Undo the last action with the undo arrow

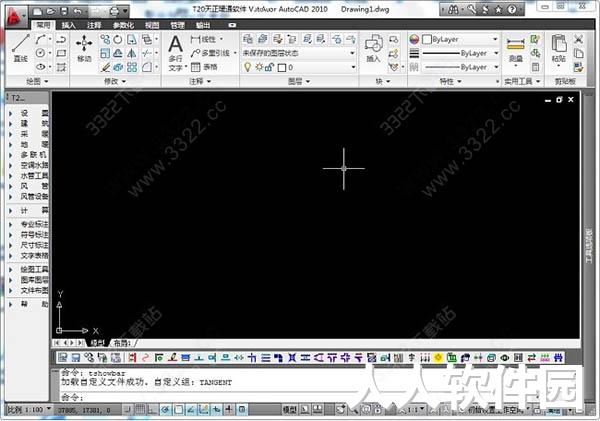pos(77,11)
